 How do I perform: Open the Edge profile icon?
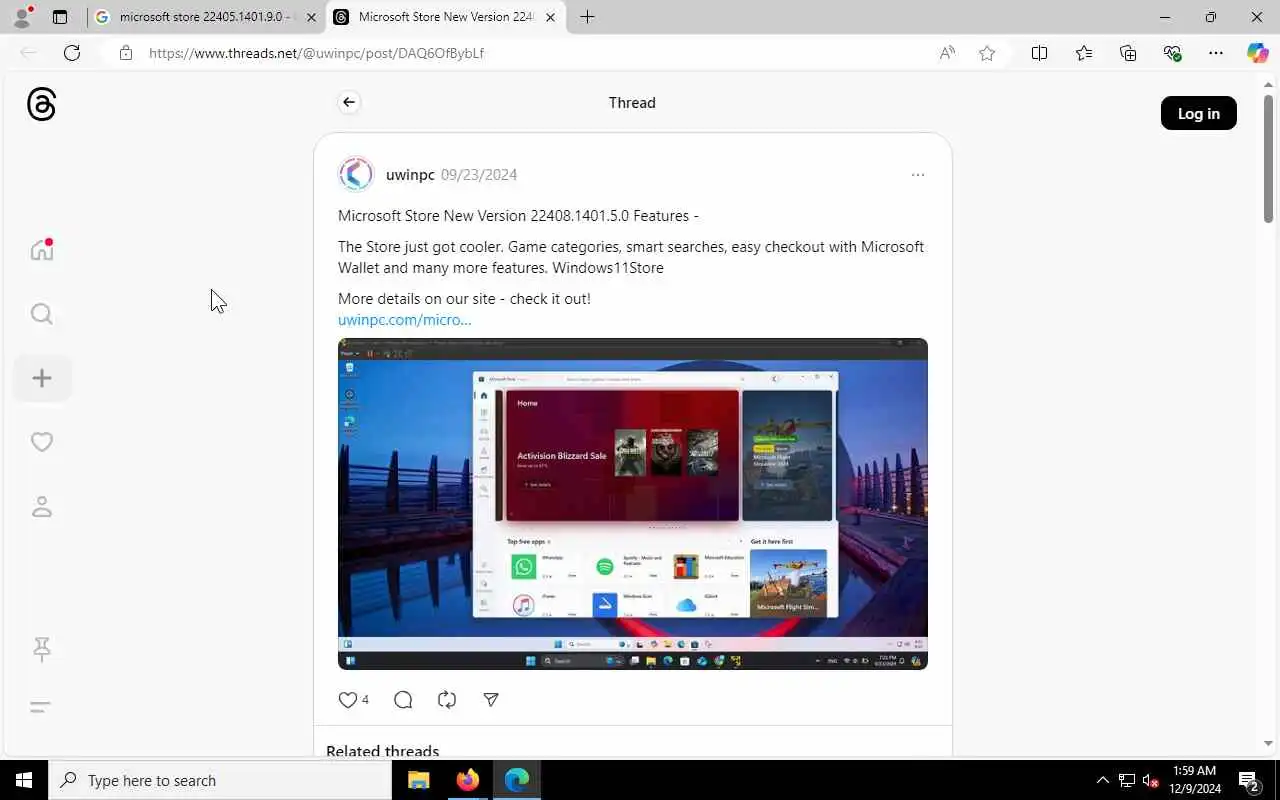tap(22, 17)
